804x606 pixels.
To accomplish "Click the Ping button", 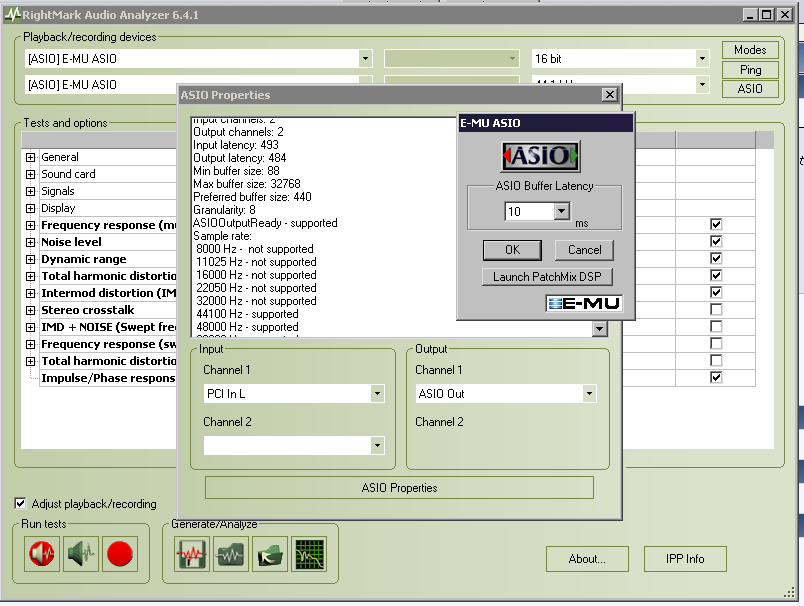I will click(x=750, y=69).
